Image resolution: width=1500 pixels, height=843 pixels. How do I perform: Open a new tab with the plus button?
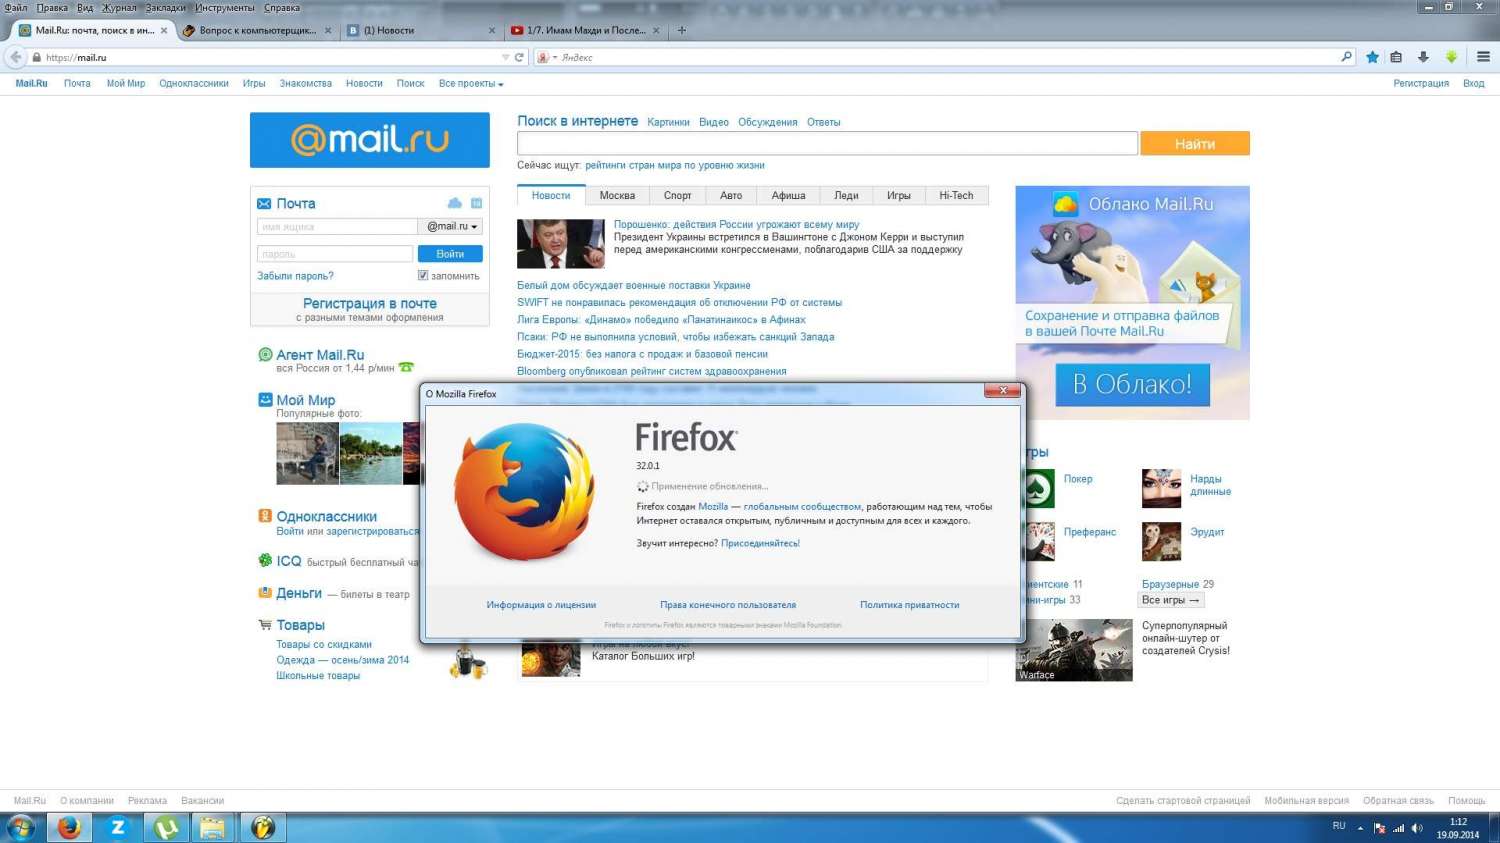point(682,30)
